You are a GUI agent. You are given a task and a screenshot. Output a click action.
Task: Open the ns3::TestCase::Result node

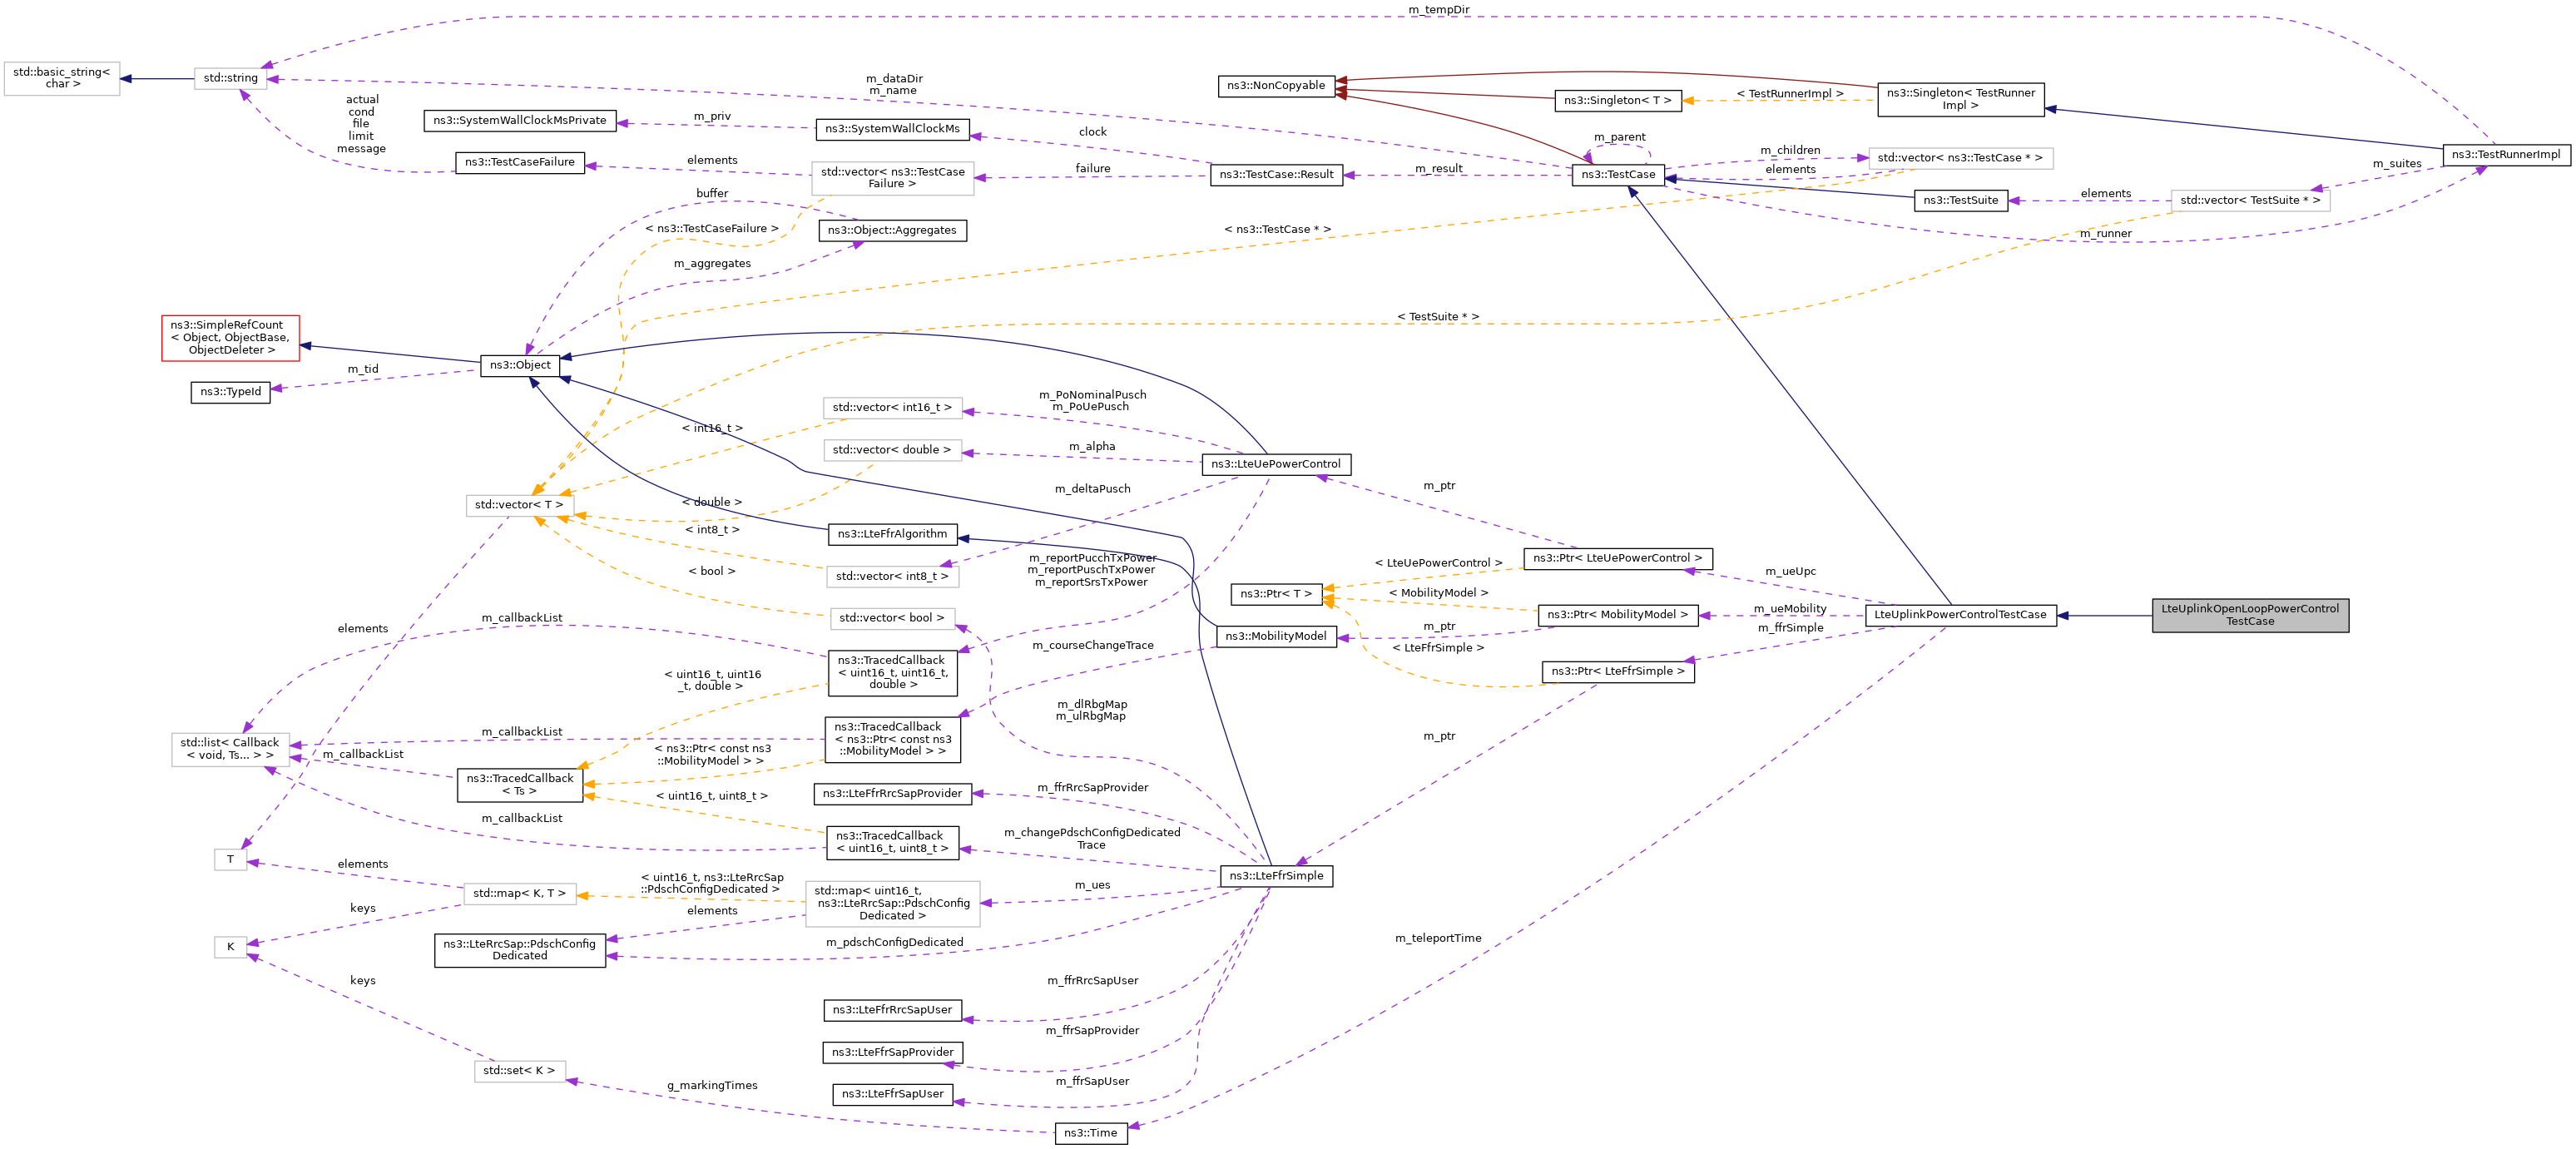point(1276,174)
